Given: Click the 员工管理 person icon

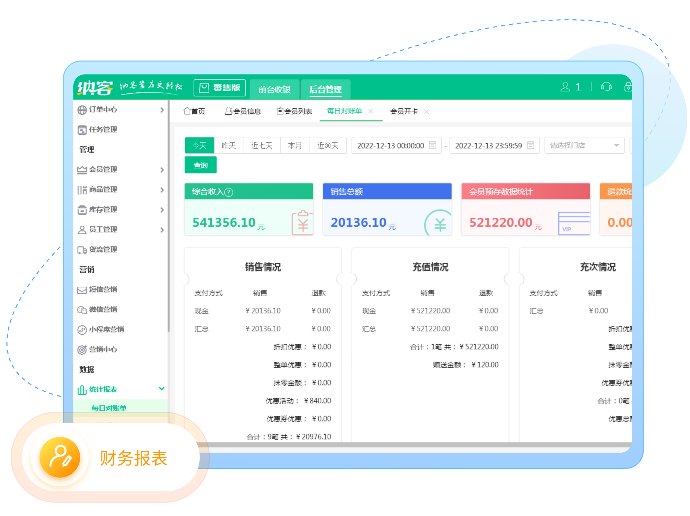Looking at the screenshot, I should point(82,230).
